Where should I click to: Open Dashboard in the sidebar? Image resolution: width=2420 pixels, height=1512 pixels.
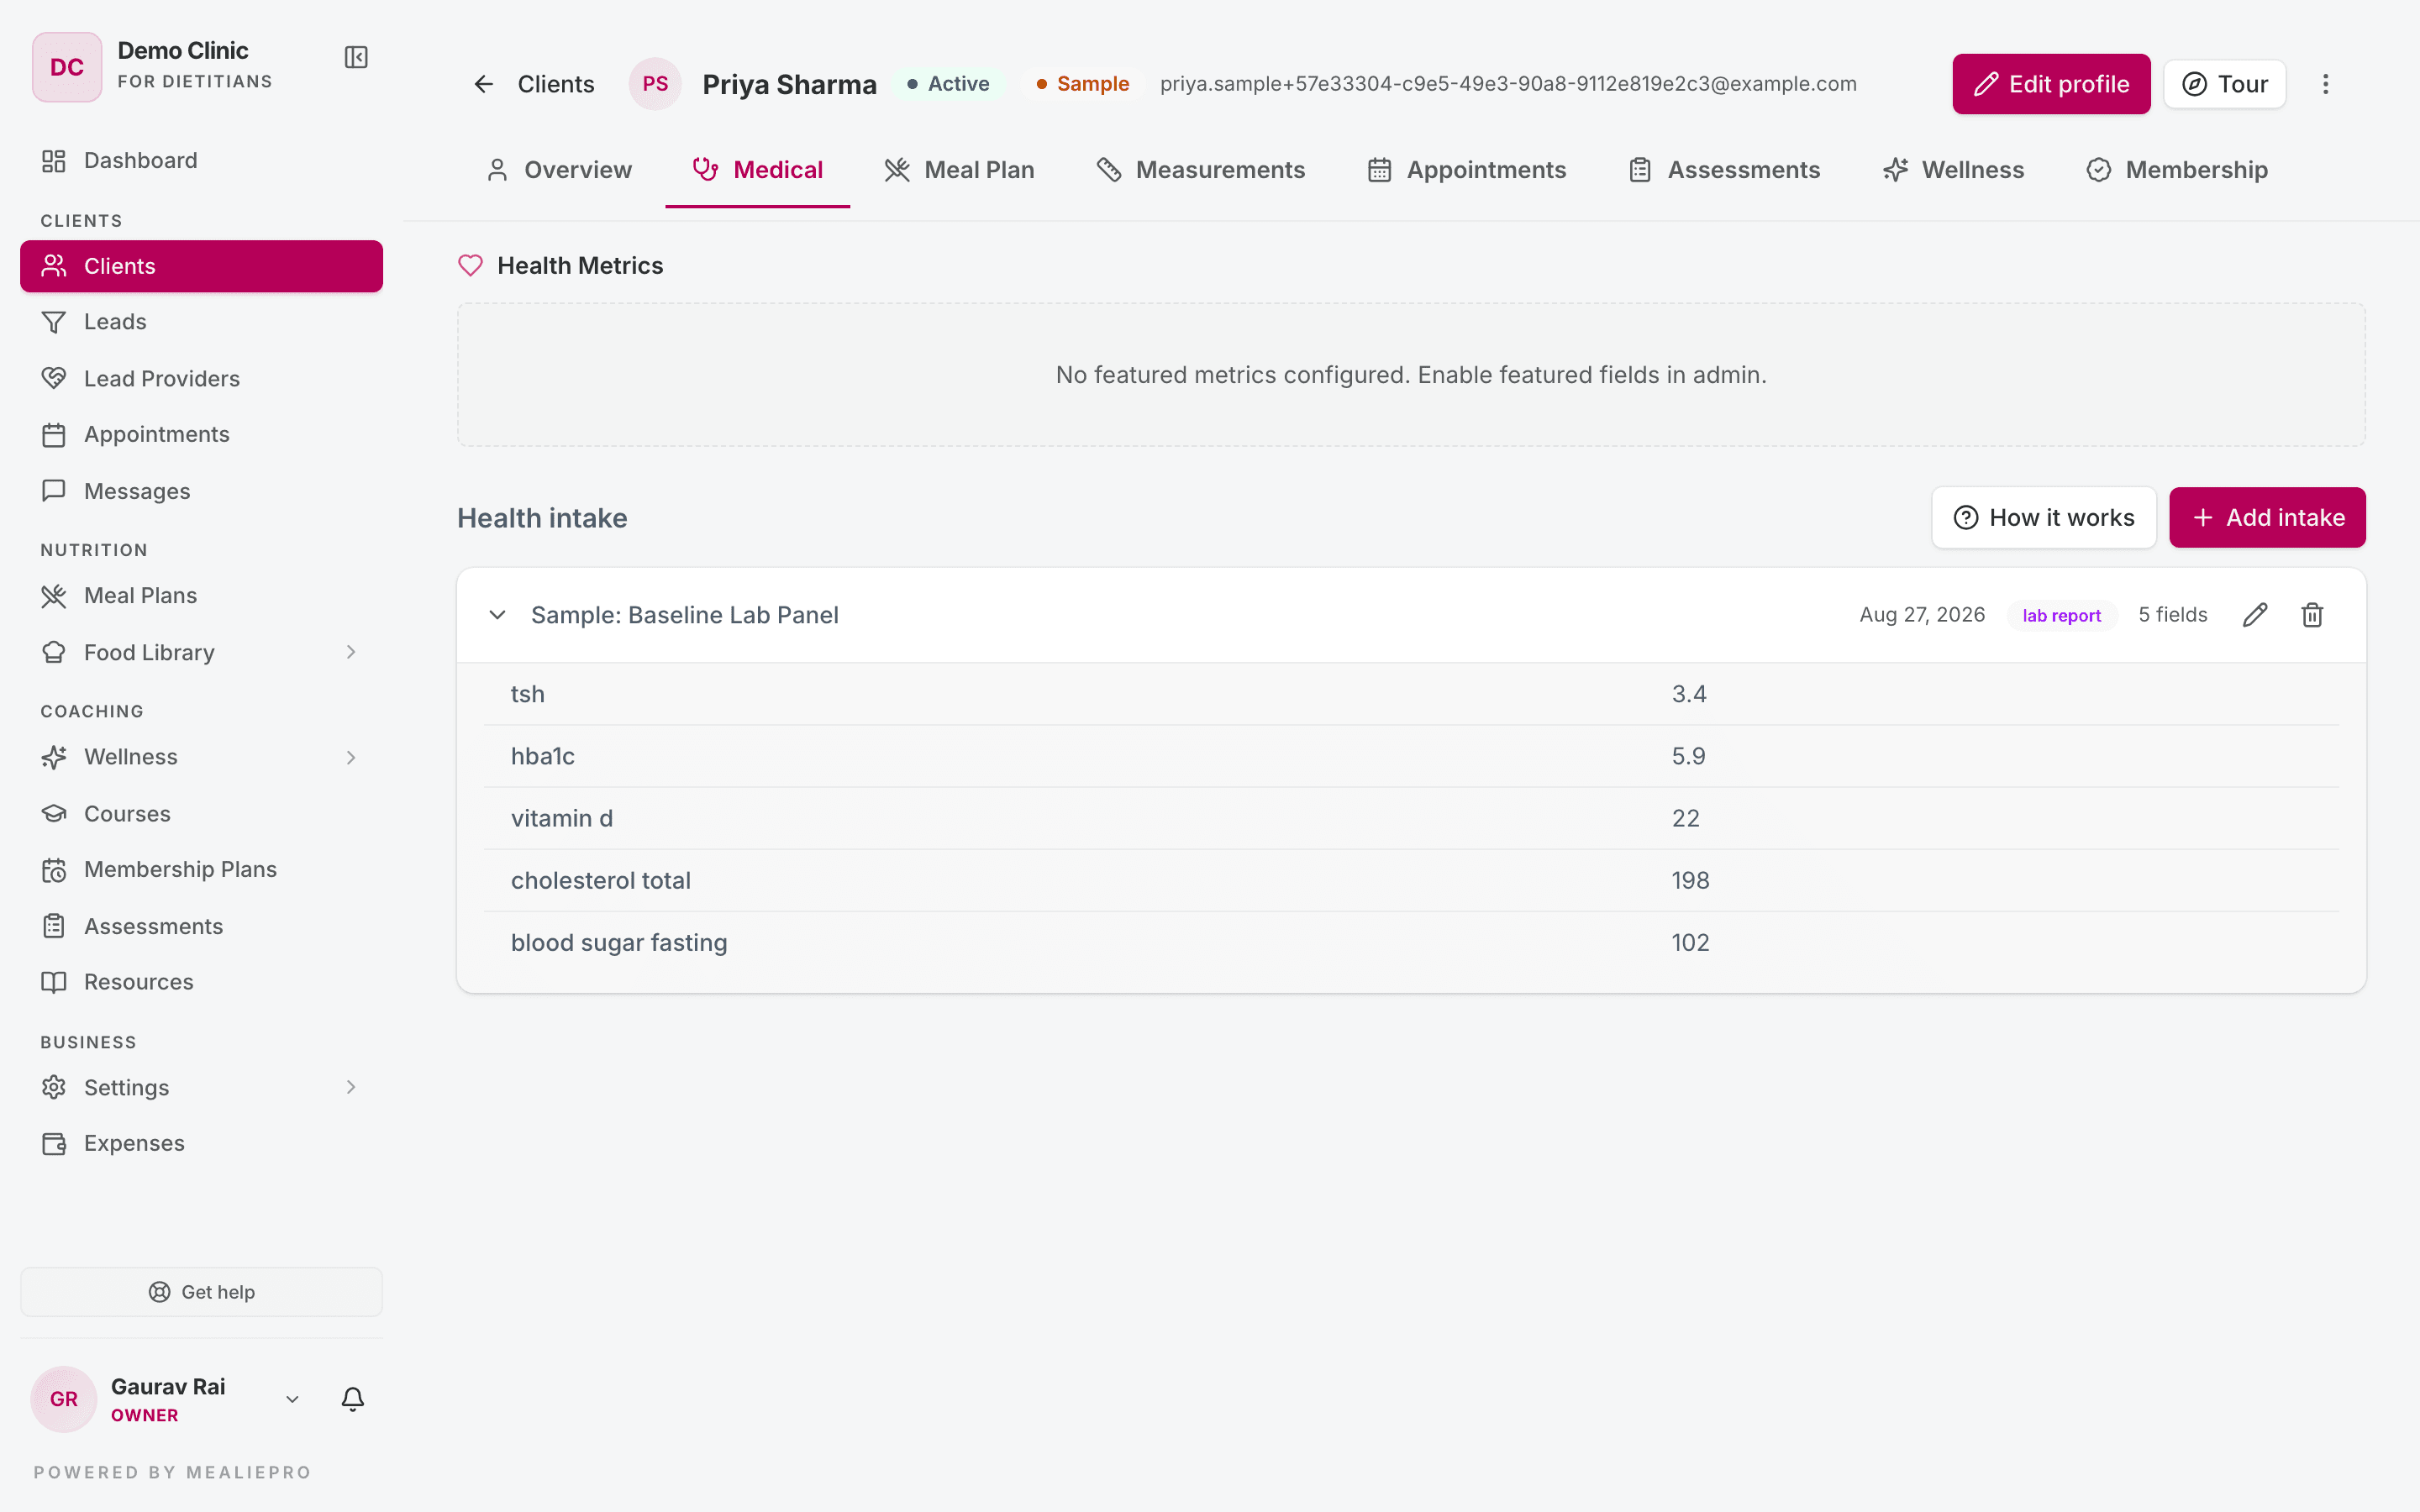click(x=201, y=161)
